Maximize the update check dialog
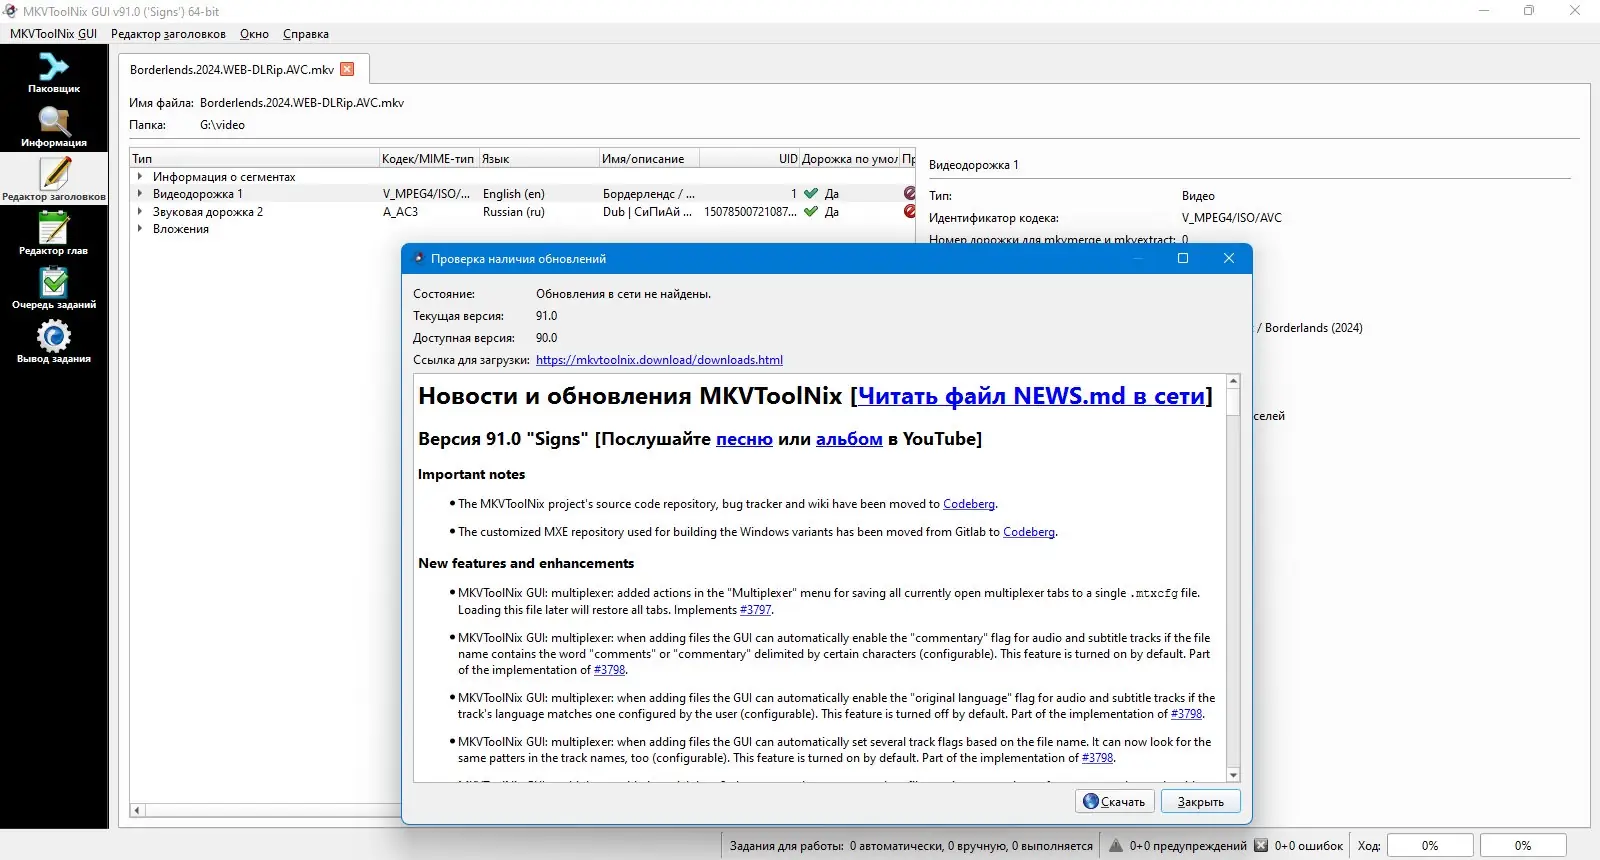1600x860 pixels. click(1183, 258)
